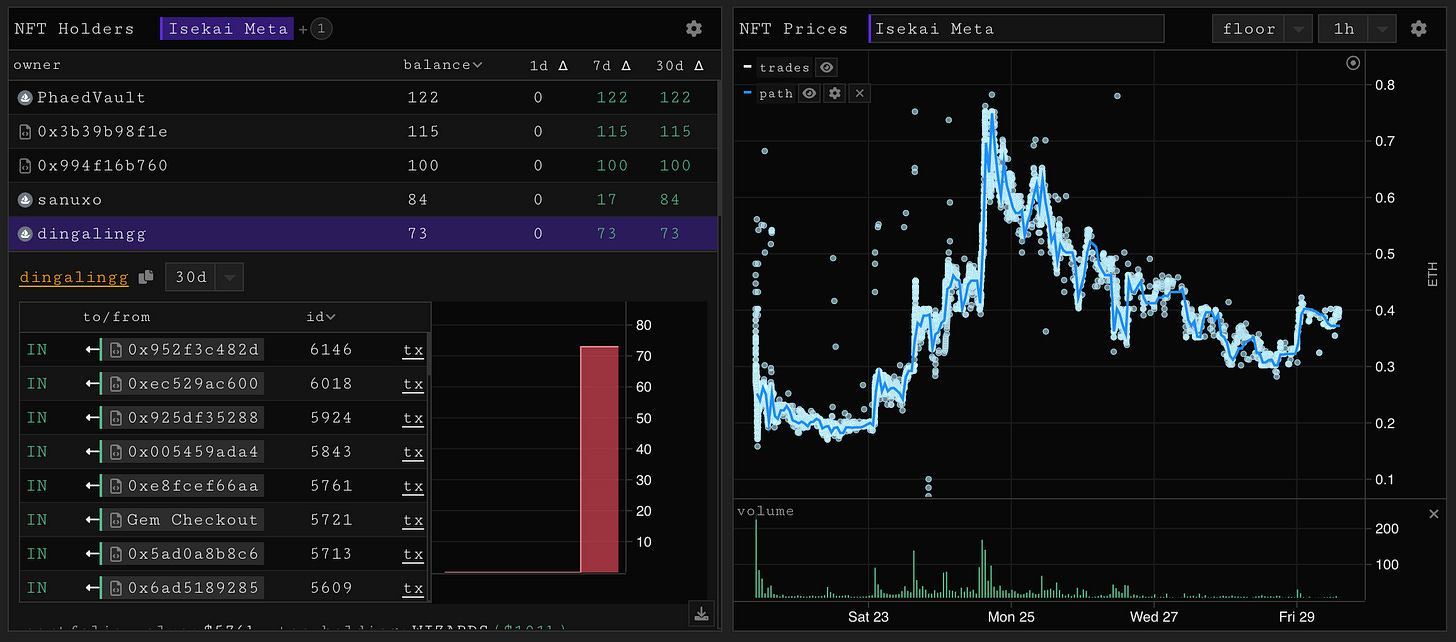
Task: Click the chart reset target icon
Action: (x=1354, y=63)
